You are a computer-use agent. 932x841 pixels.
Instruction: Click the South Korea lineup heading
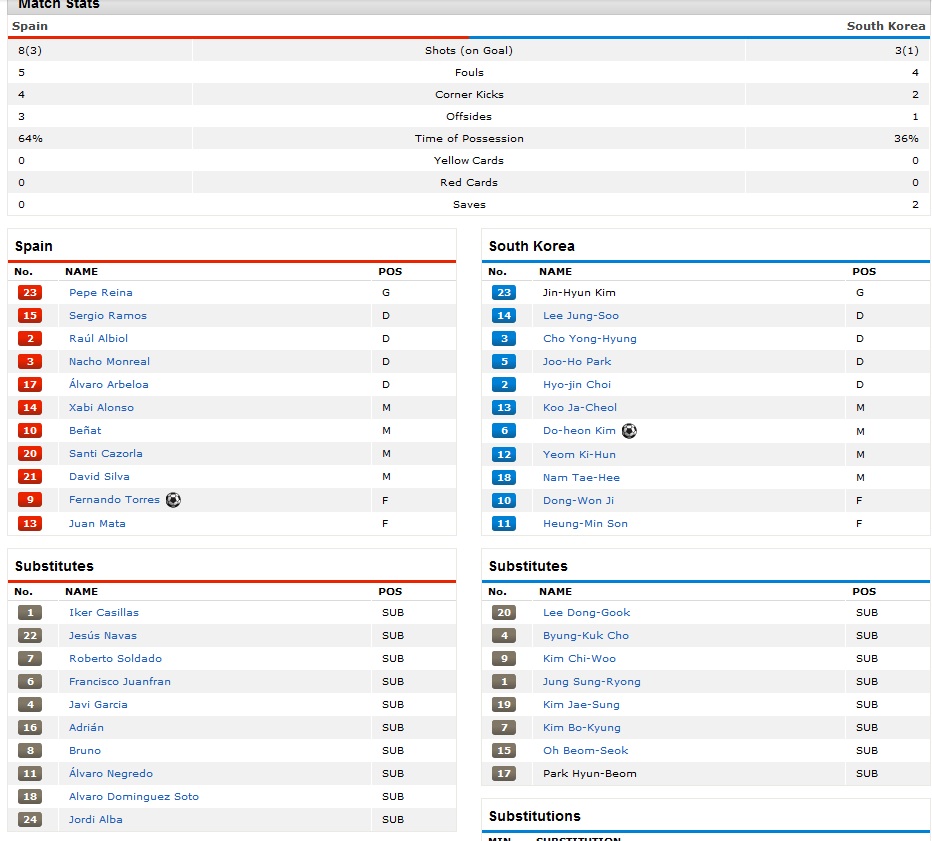pos(532,246)
